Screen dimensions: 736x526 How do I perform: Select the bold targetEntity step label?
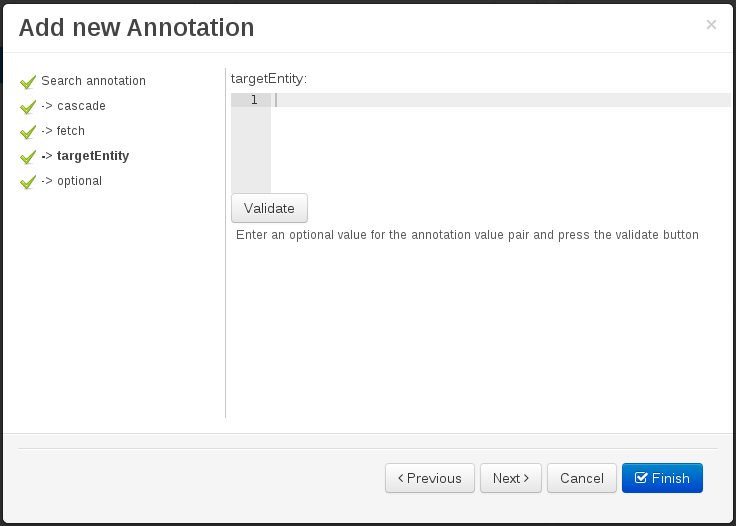coord(85,156)
